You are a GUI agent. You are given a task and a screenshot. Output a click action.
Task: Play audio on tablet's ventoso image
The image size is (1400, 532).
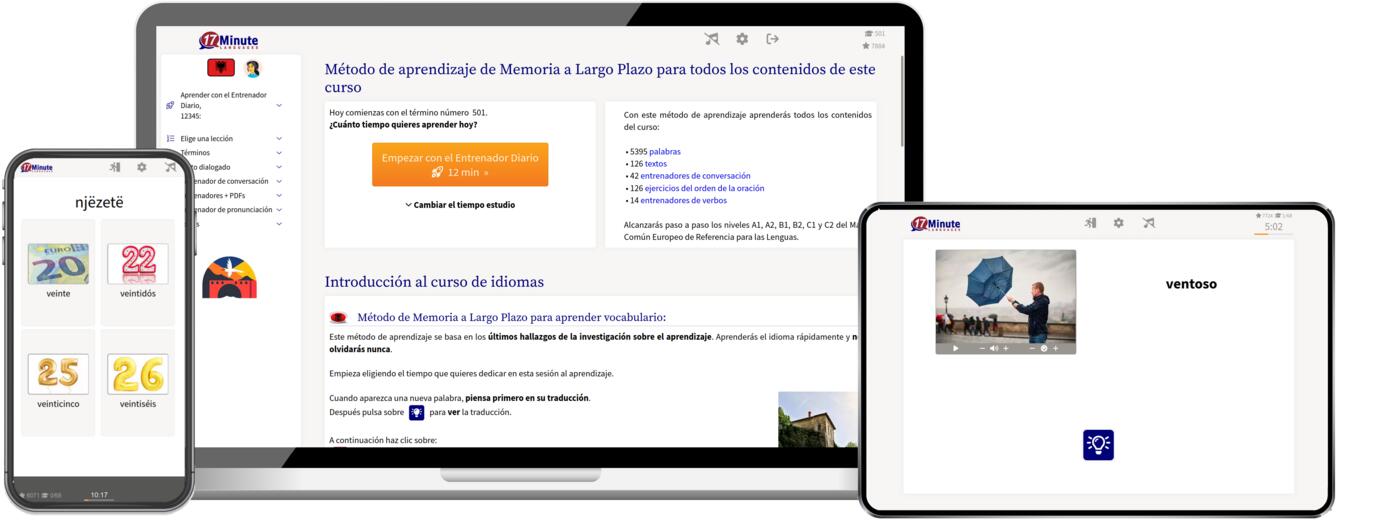(956, 348)
